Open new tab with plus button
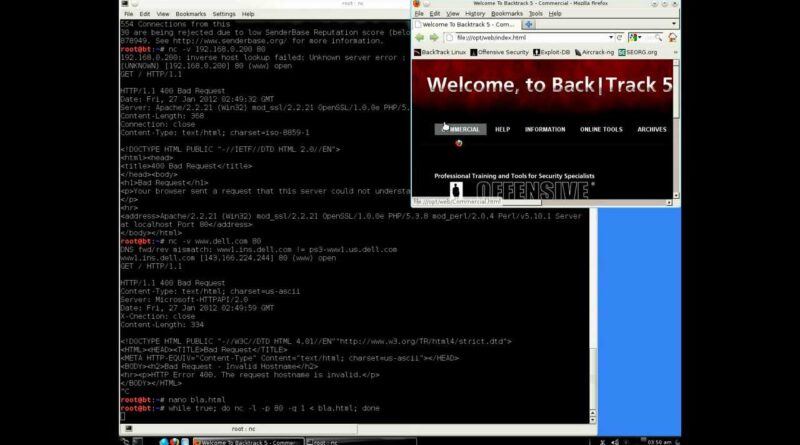This screenshot has height=445, width=800. pyautogui.click(x=529, y=24)
